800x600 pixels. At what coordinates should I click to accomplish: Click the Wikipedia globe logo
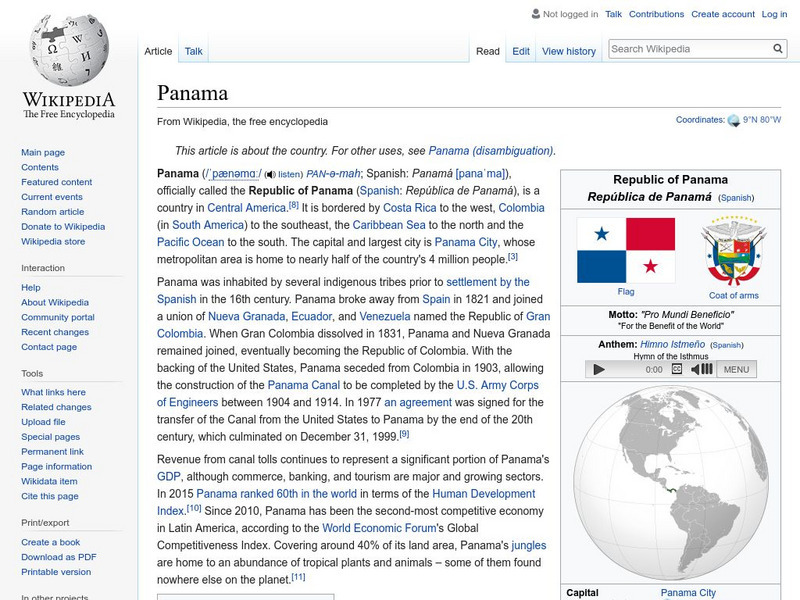point(68,50)
